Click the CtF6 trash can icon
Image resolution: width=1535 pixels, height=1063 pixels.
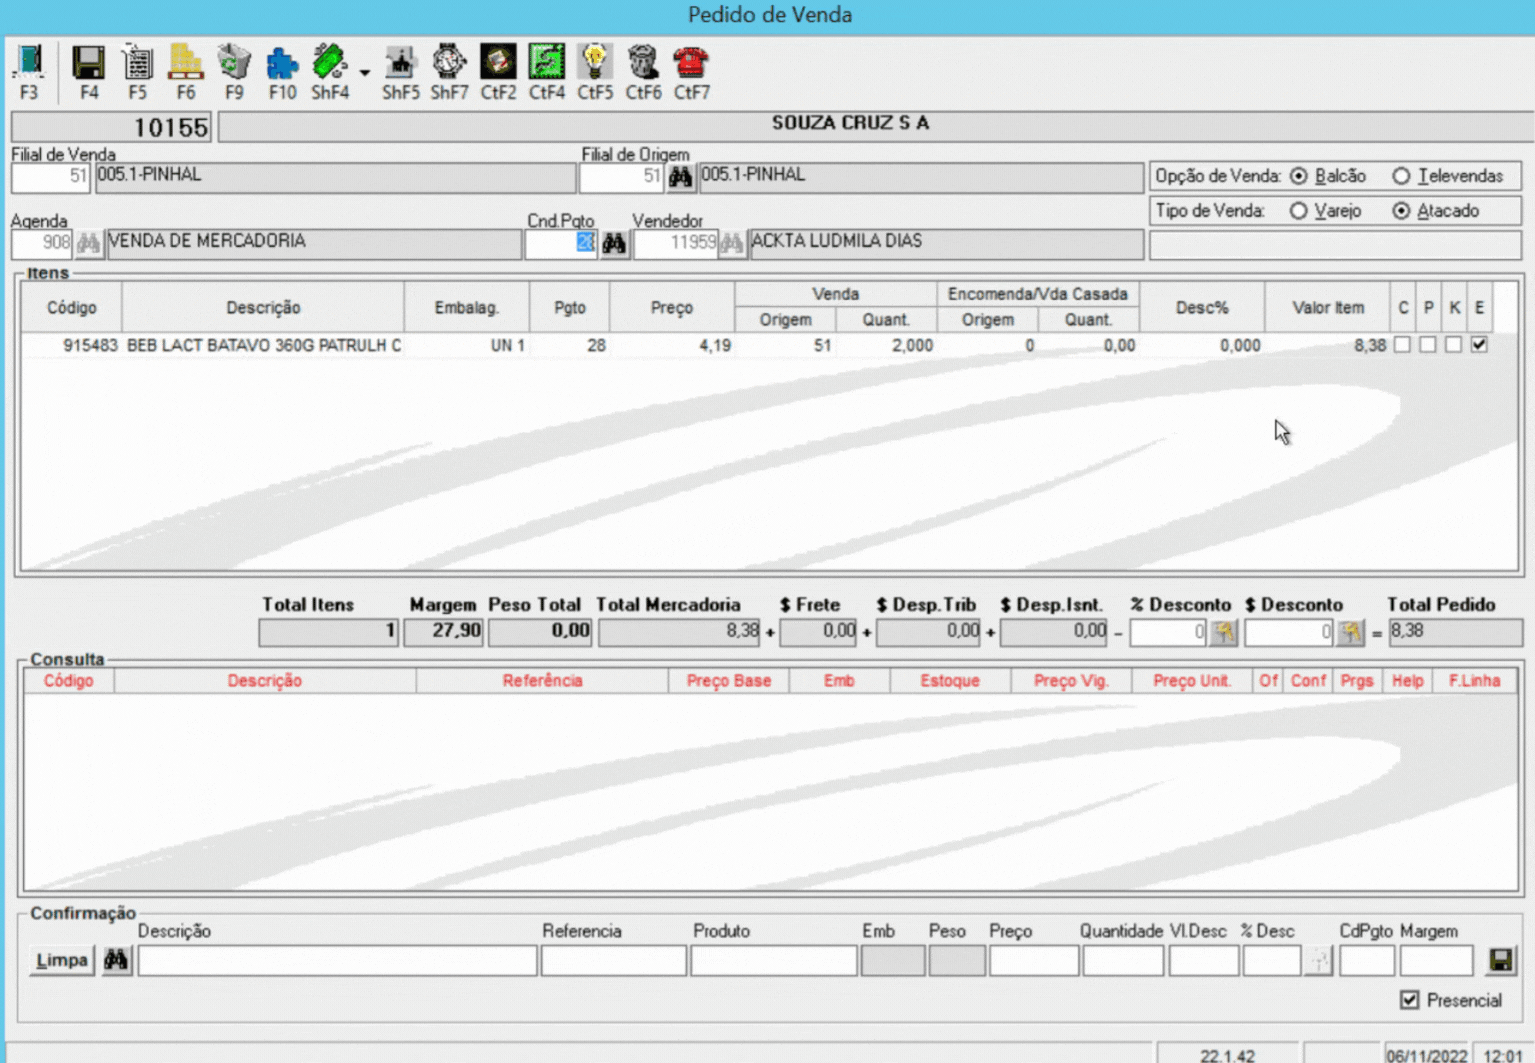click(643, 63)
